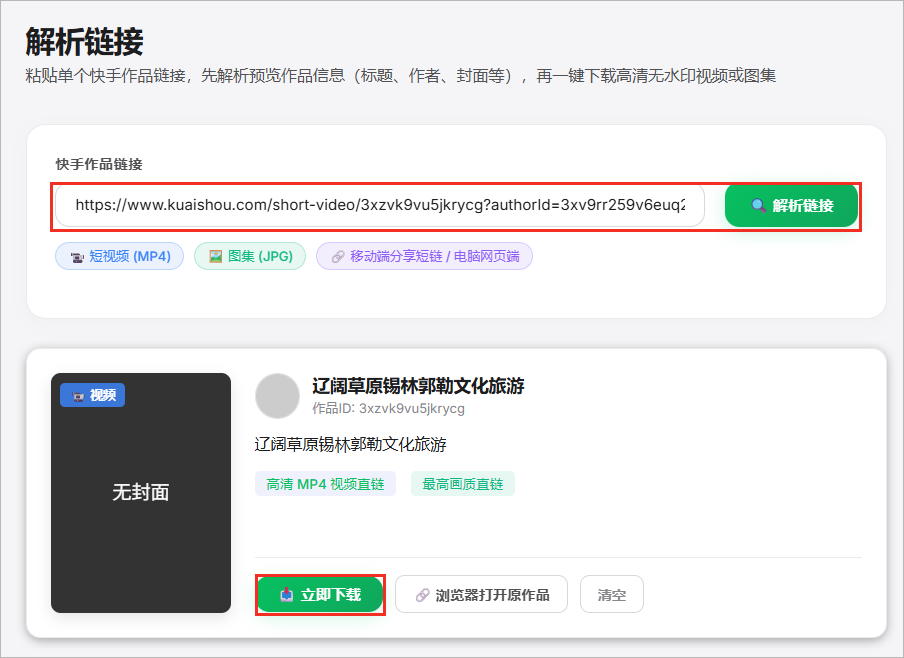This screenshot has width=904, height=658.
Task: Click the 快手作品链接 field label
Action: (99, 164)
